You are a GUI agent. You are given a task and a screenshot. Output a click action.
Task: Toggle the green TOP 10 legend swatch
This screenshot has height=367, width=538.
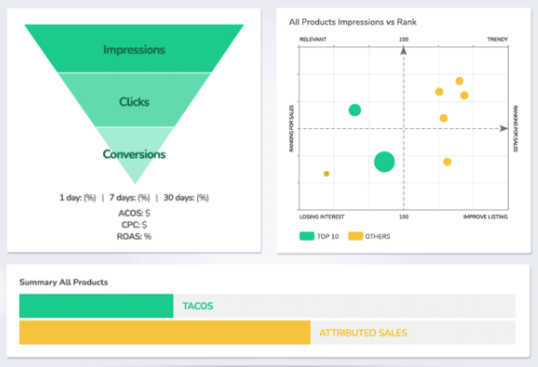(x=307, y=236)
